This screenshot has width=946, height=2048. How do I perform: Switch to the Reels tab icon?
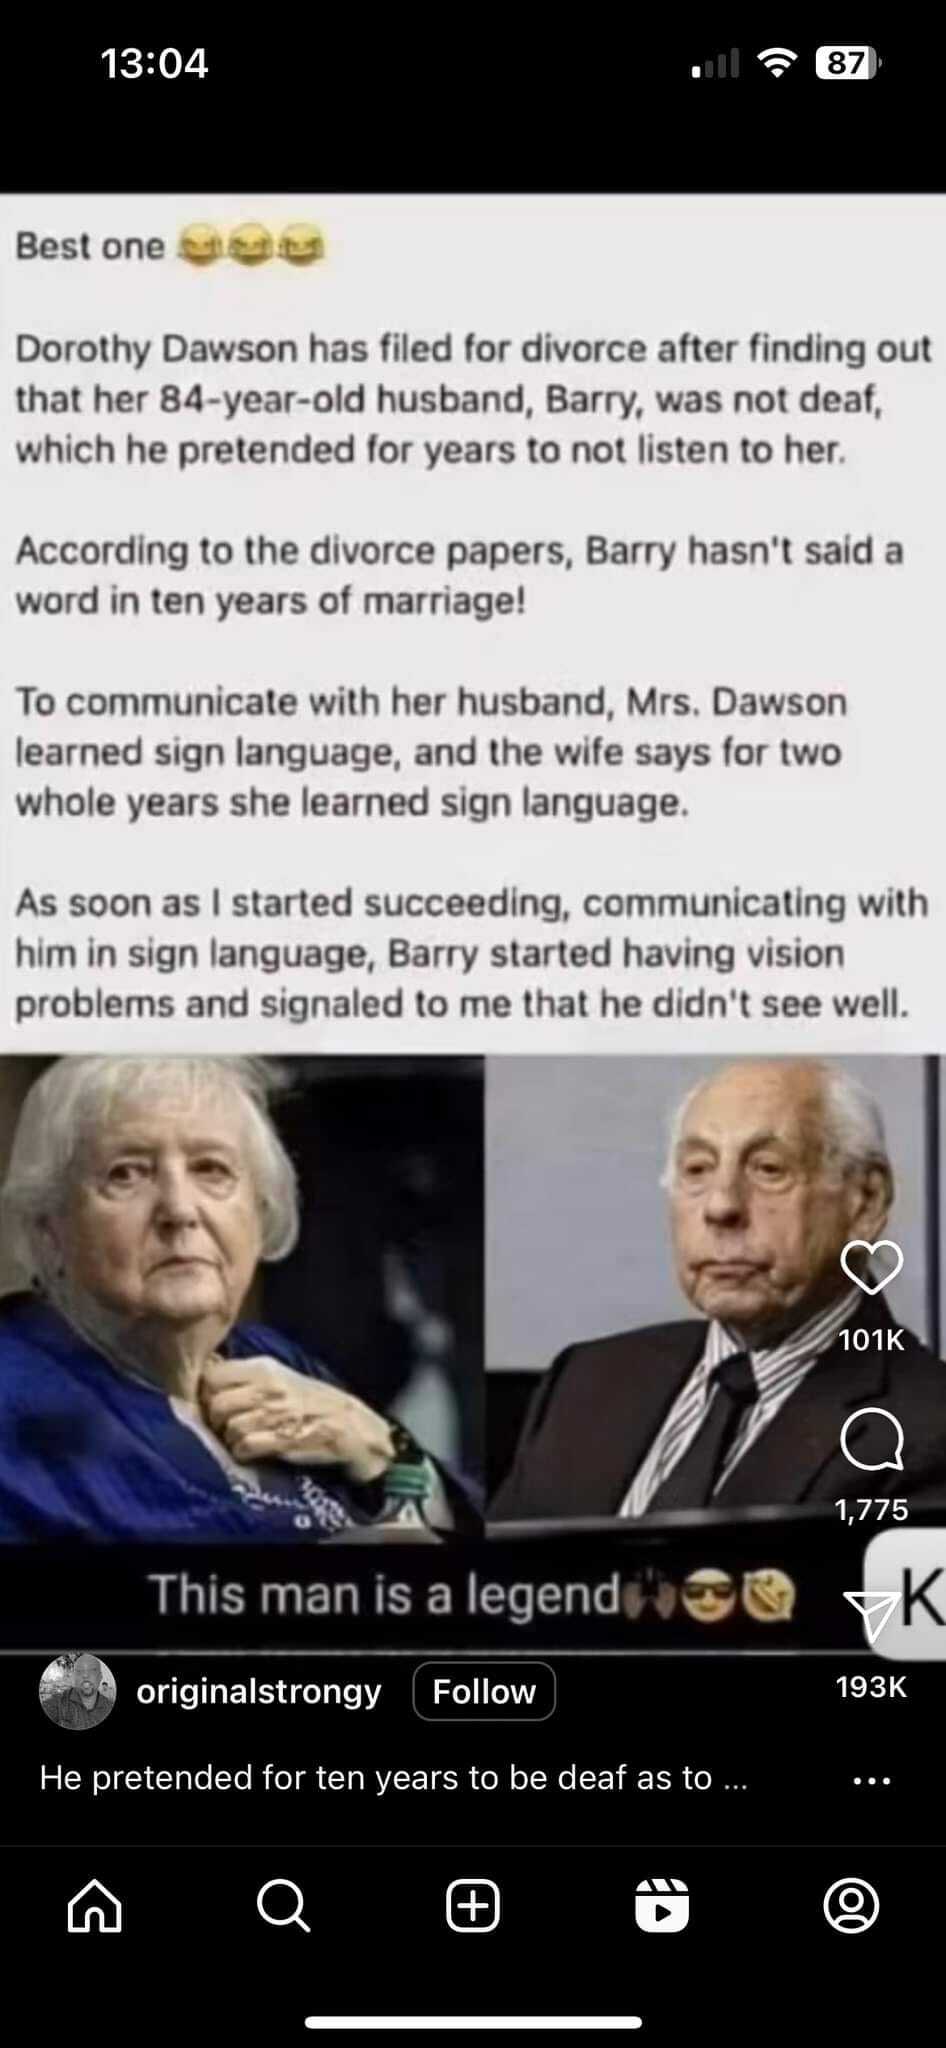coord(662,1905)
